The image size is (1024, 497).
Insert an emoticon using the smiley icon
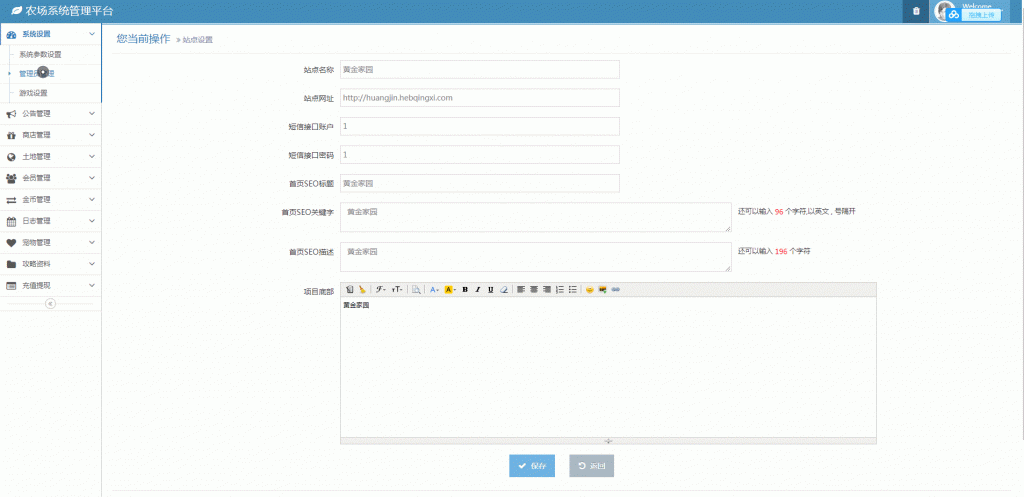[590, 290]
